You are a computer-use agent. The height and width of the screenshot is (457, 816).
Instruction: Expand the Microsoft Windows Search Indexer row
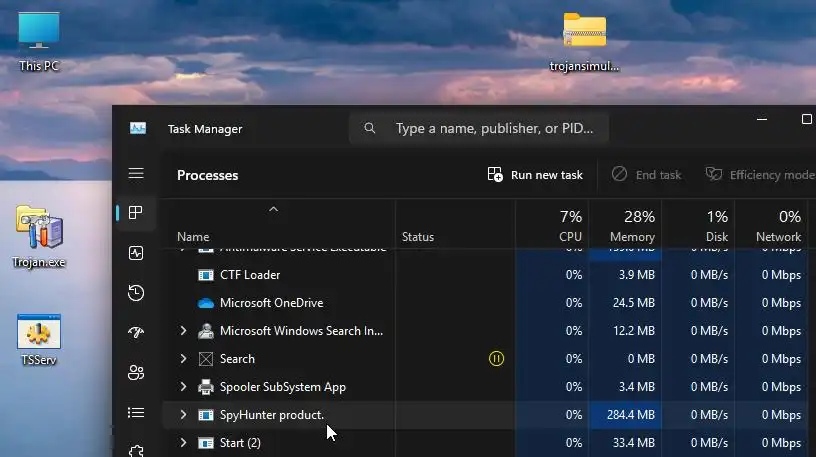[183, 330]
